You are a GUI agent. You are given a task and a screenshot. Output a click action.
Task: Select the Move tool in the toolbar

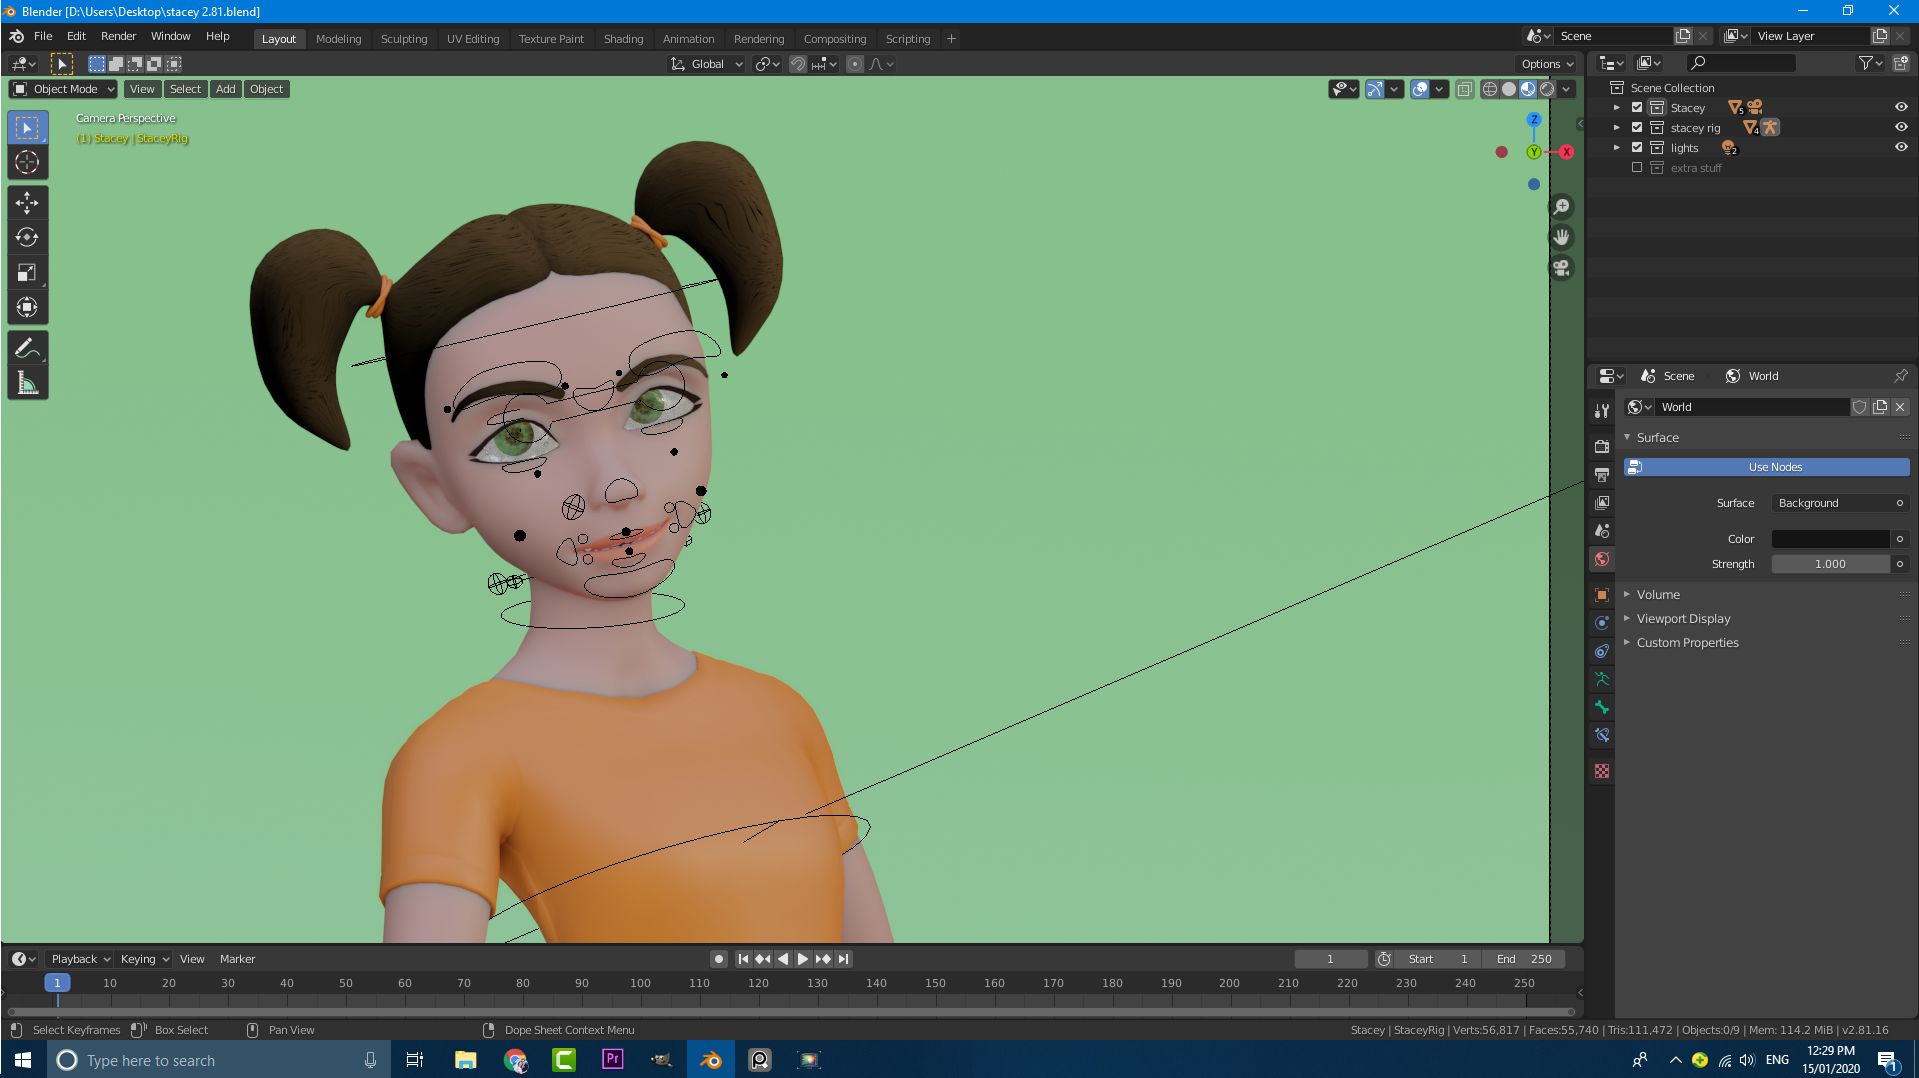(x=27, y=202)
